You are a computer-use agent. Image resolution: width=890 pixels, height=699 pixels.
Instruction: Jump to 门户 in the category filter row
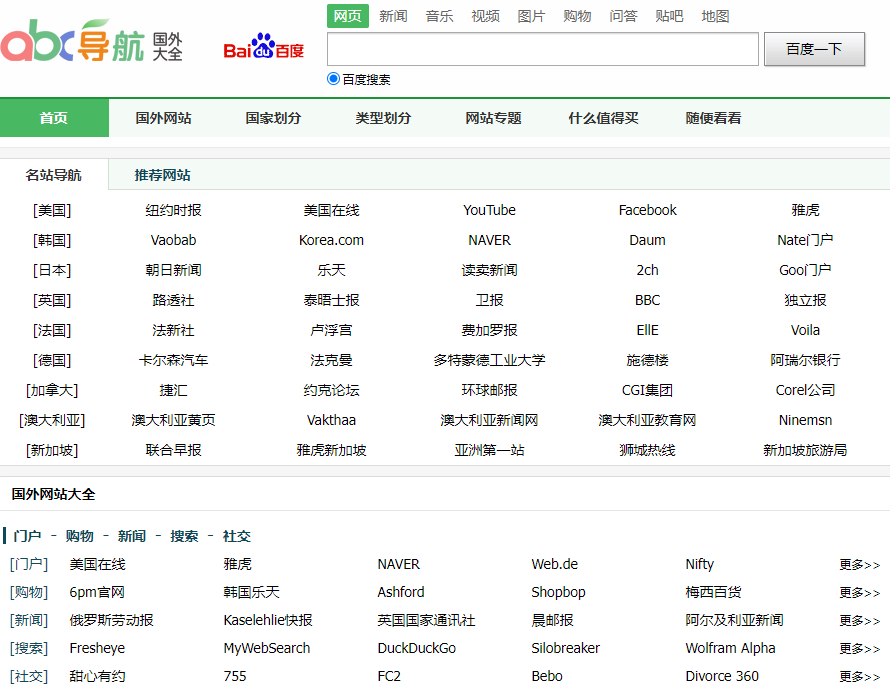click(x=27, y=536)
